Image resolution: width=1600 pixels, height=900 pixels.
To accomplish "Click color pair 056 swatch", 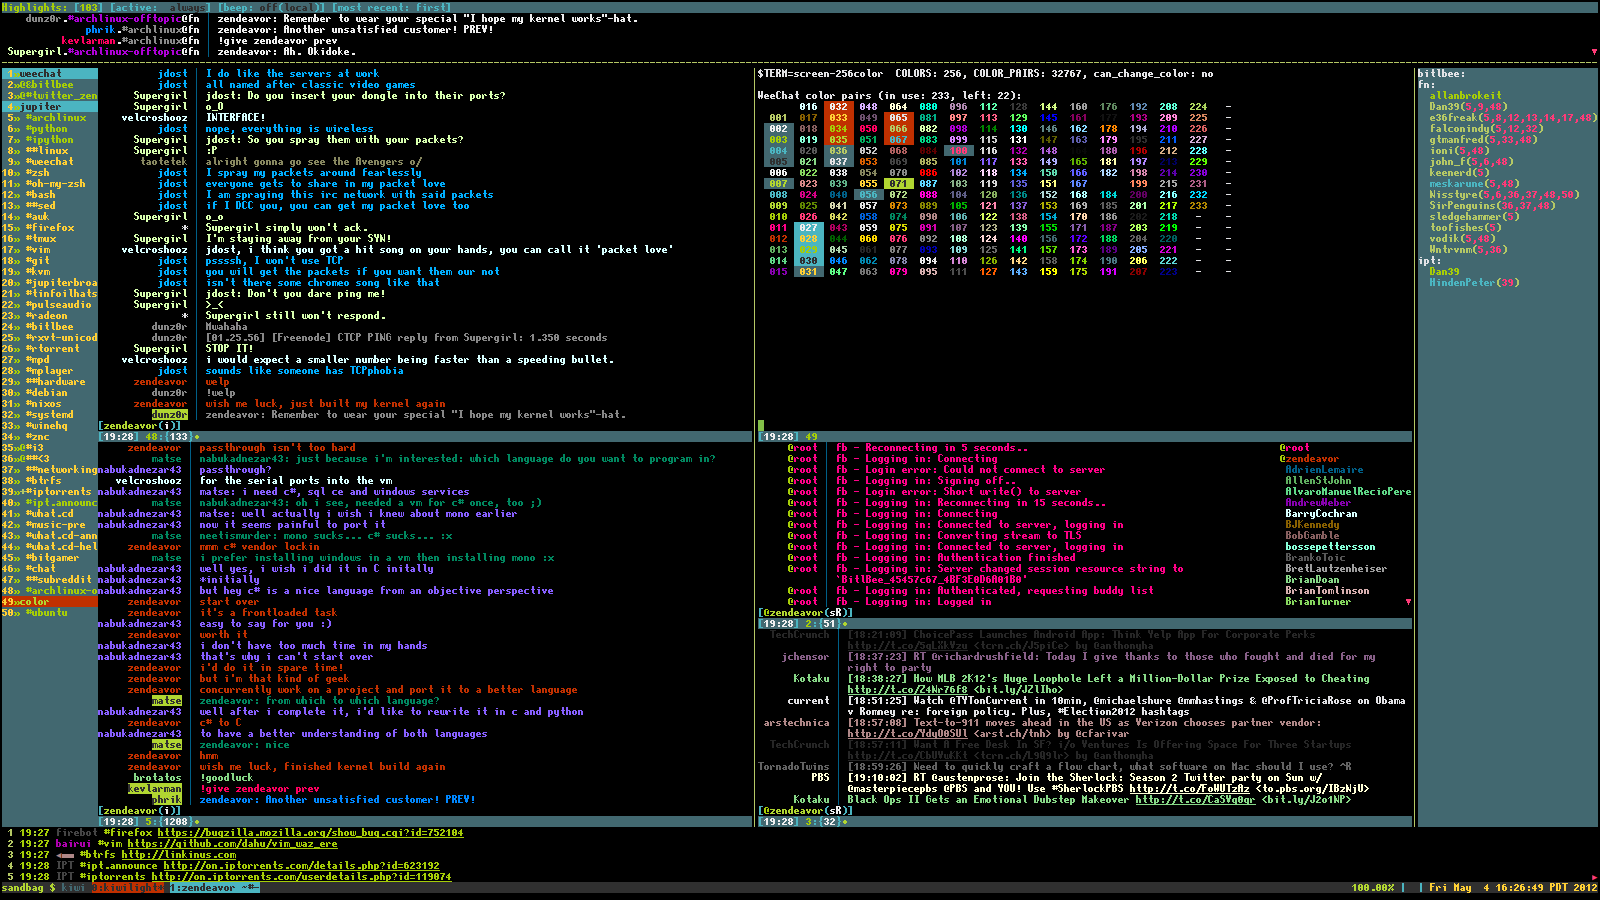I will tap(868, 195).
